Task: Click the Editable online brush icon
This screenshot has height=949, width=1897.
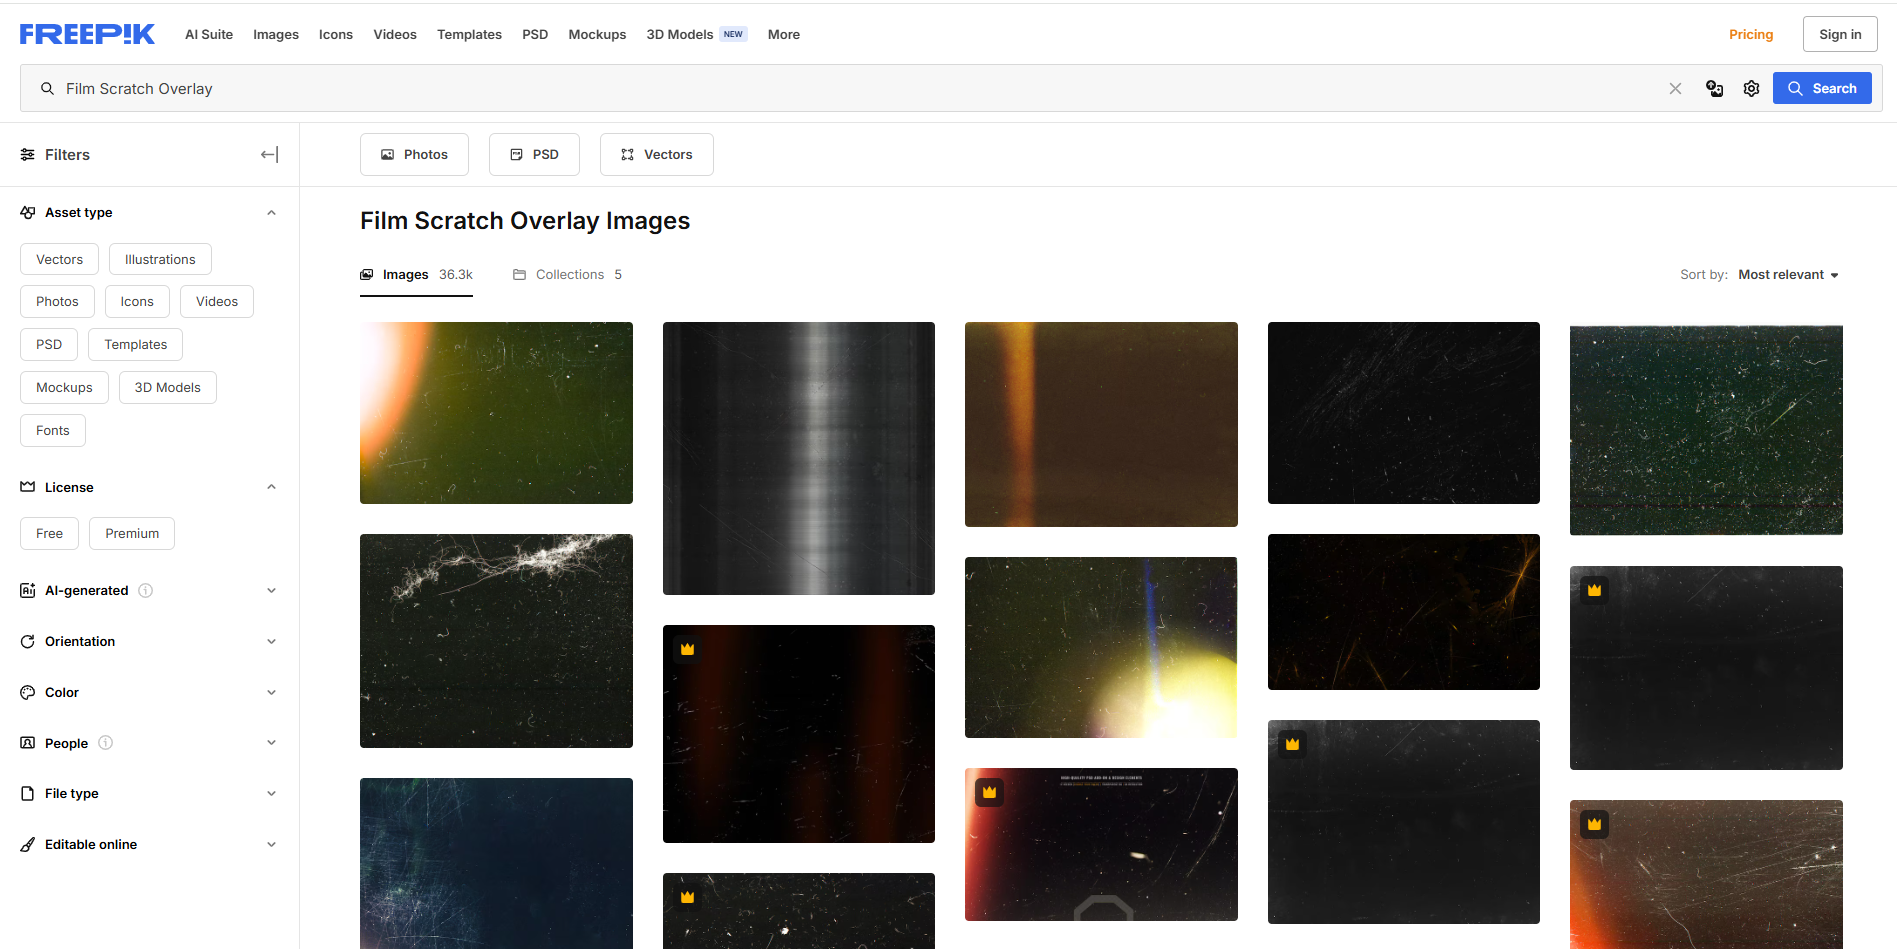Action: [28, 845]
